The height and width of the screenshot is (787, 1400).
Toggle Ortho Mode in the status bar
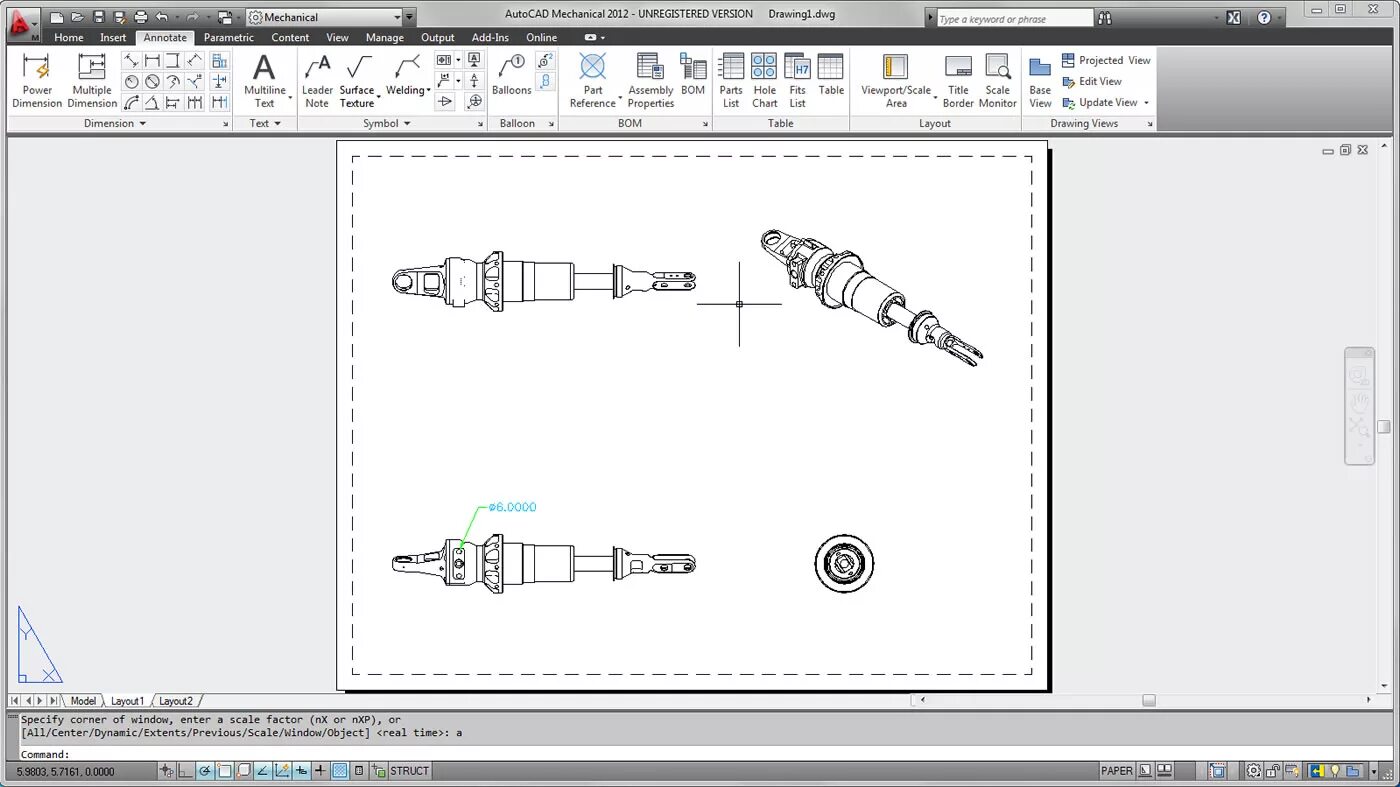[x=186, y=771]
